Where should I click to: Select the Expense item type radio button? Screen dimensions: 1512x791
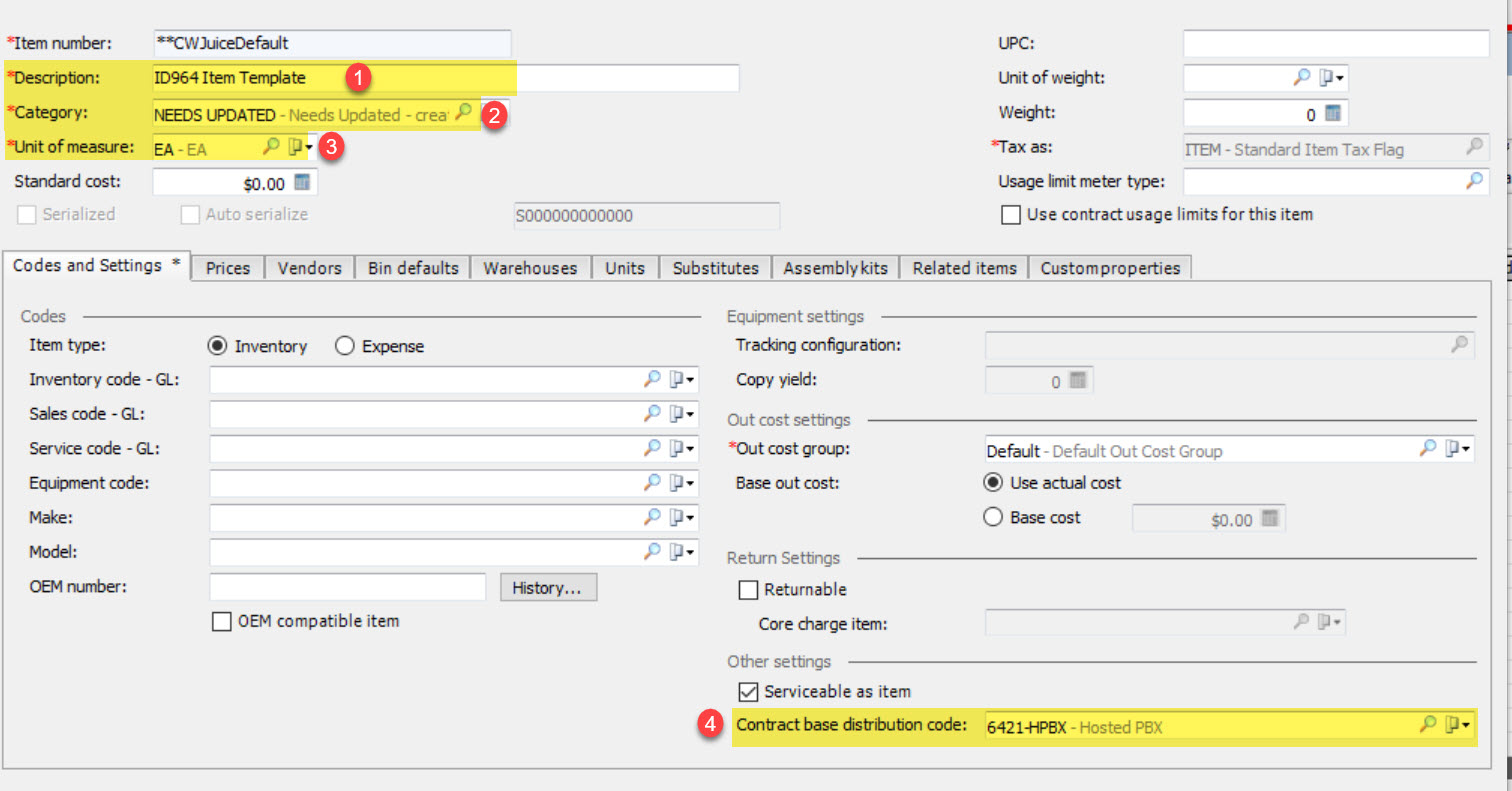click(344, 346)
